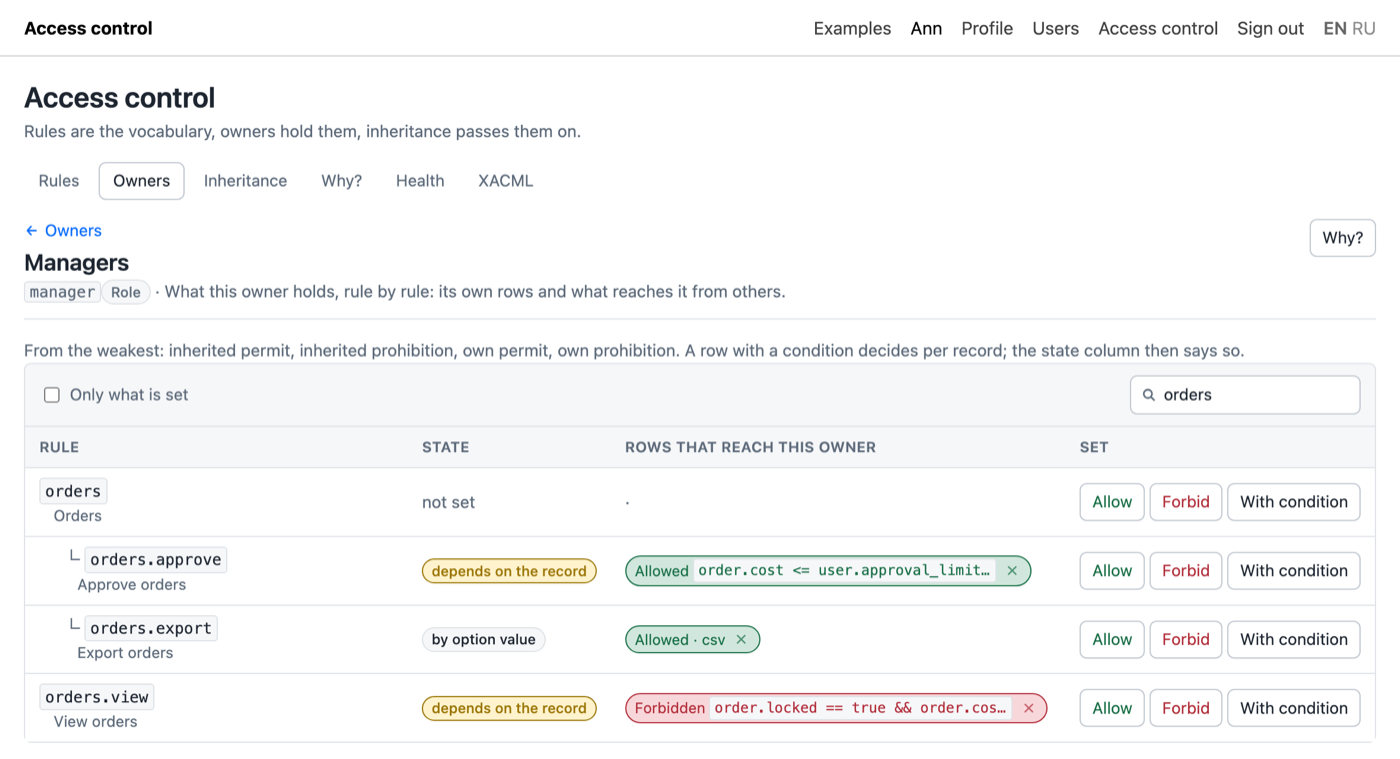Image resolution: width=1400 pixels, height=759 pixels.
Task: Open Examples in the top navigation
Action: tap(852, 29)
